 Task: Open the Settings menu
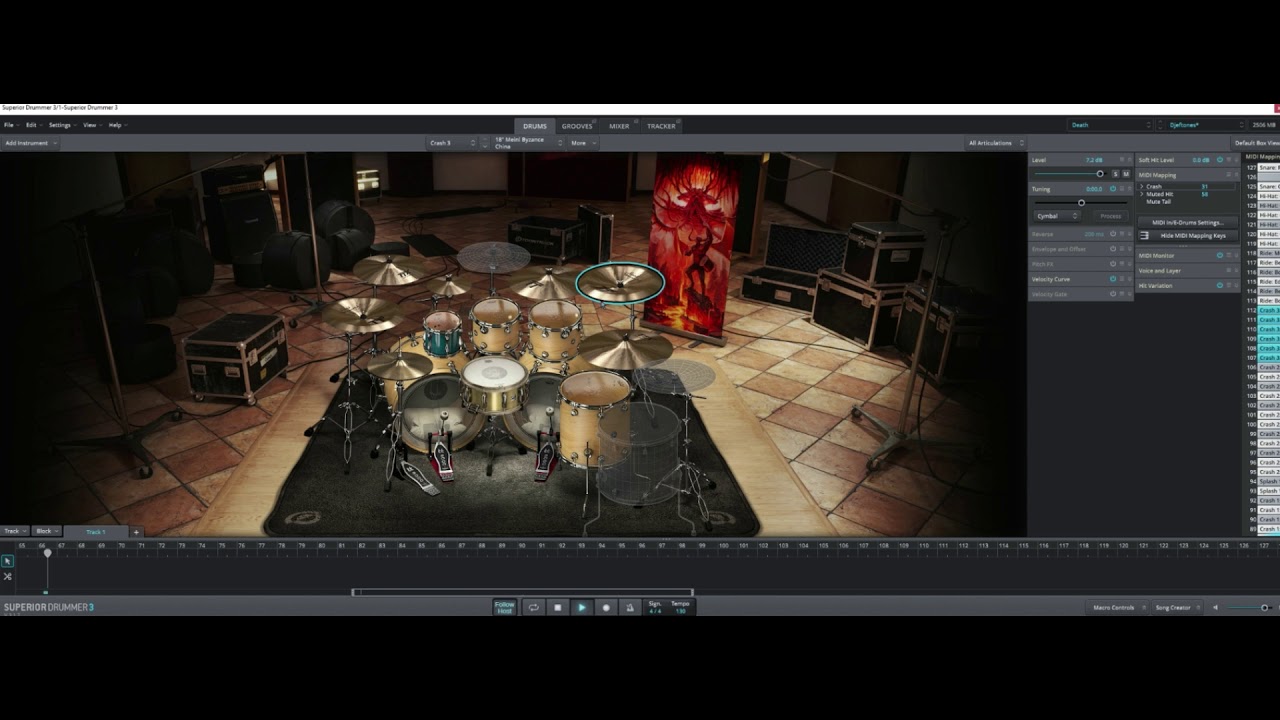click(62, 125)
